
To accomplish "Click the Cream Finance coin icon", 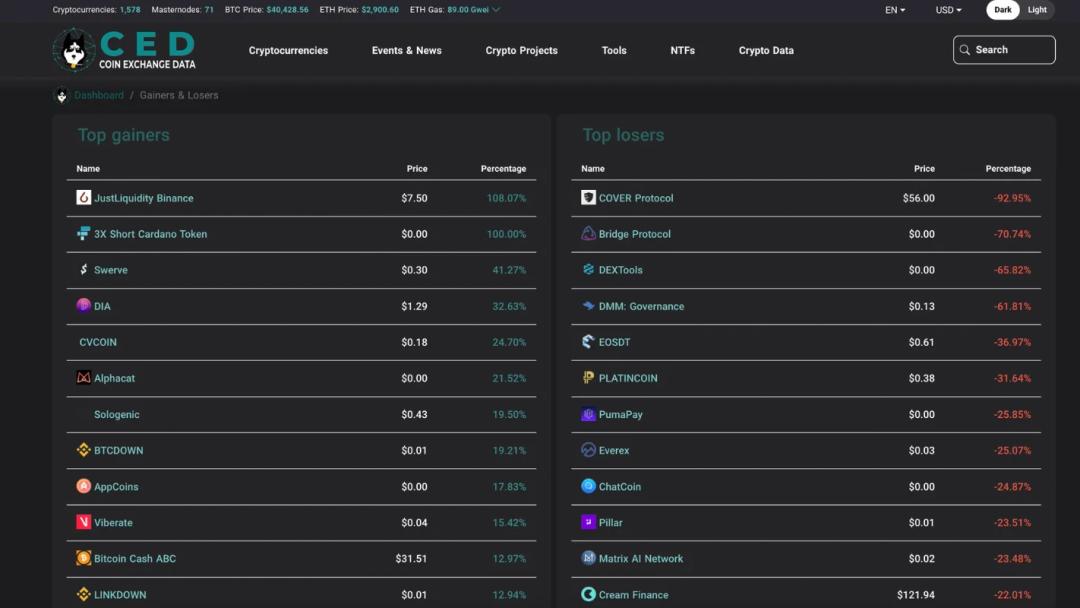I will pyautogui.click(x=588, y=594).
